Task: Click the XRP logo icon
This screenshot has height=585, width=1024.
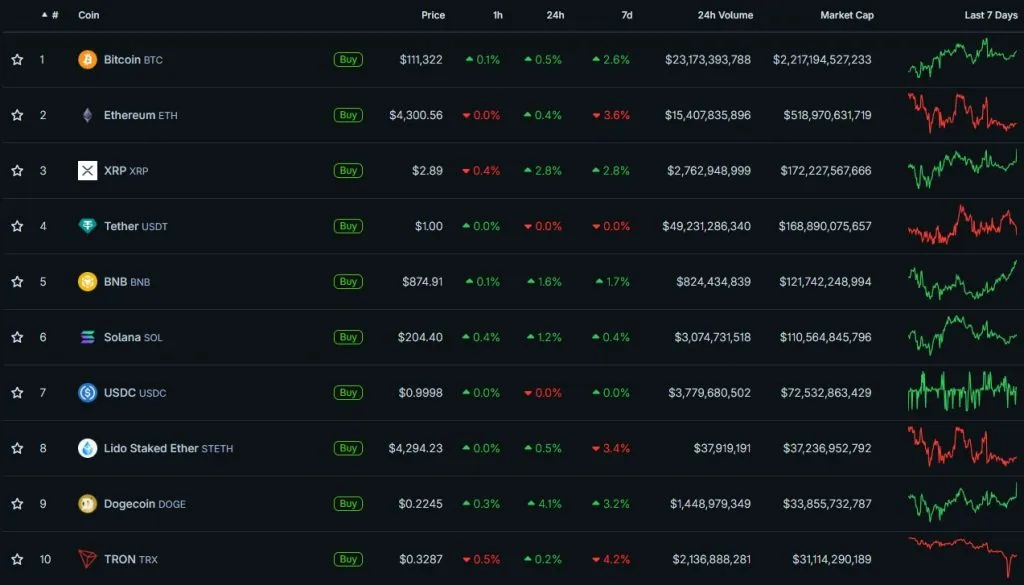Action: [87, 171]
